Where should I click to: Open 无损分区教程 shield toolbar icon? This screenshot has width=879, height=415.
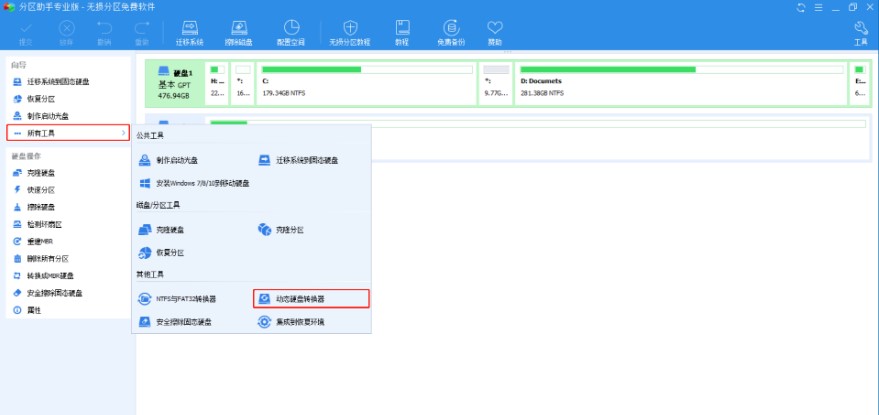point(350,33)
